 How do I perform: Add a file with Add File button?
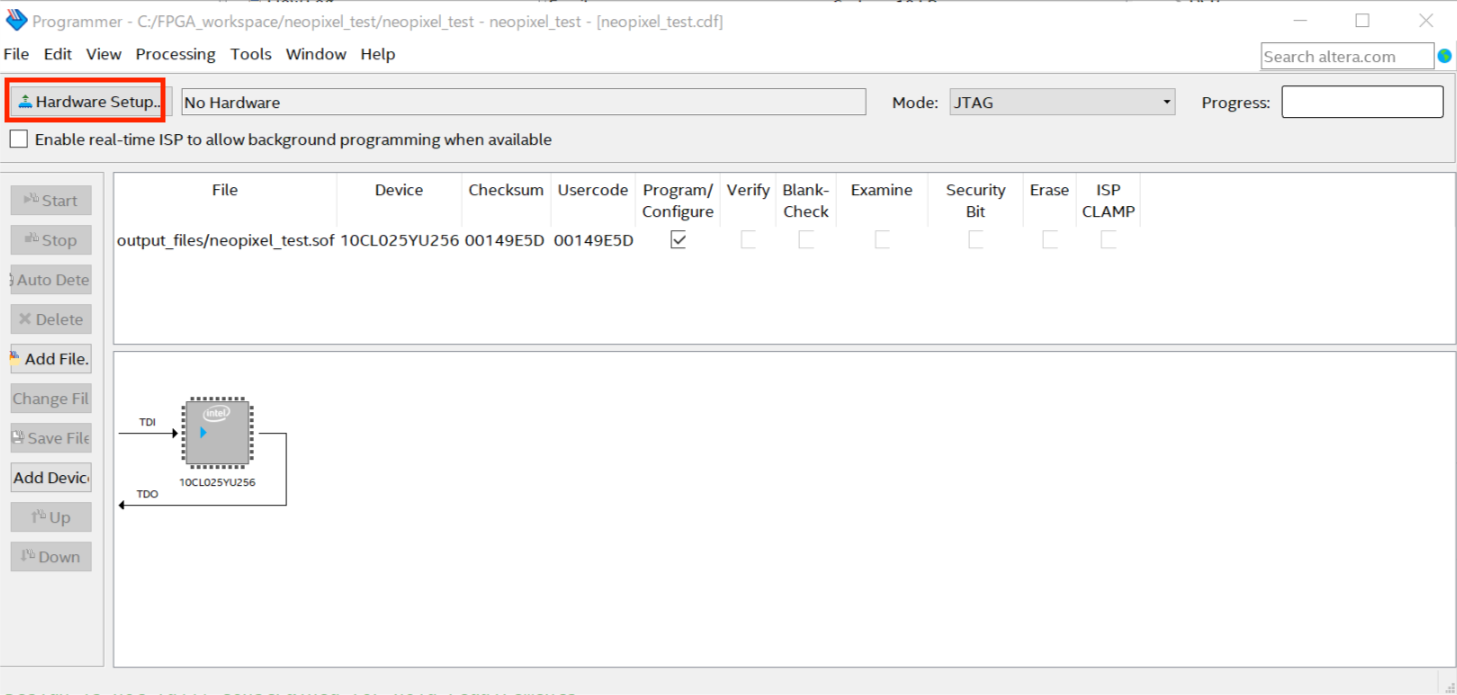tap(51, 359)
